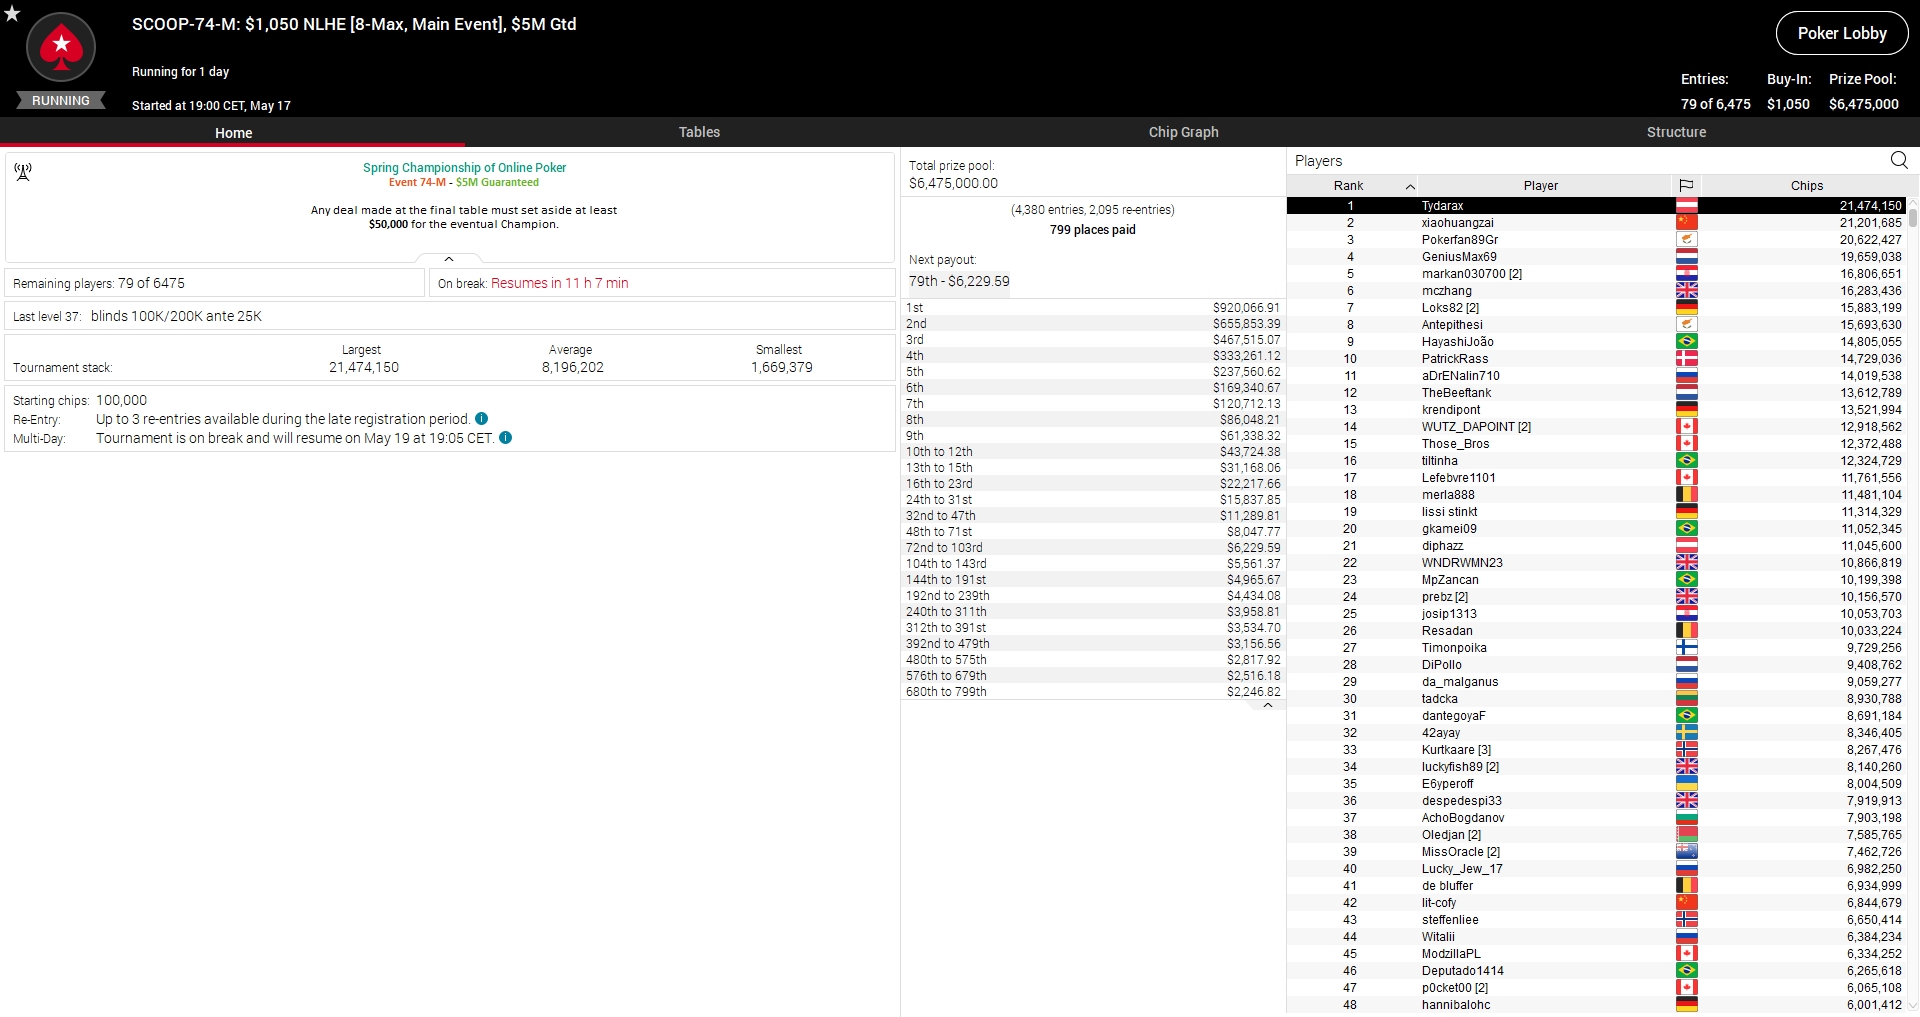Click the players list scrollbar

[1913, 217]
